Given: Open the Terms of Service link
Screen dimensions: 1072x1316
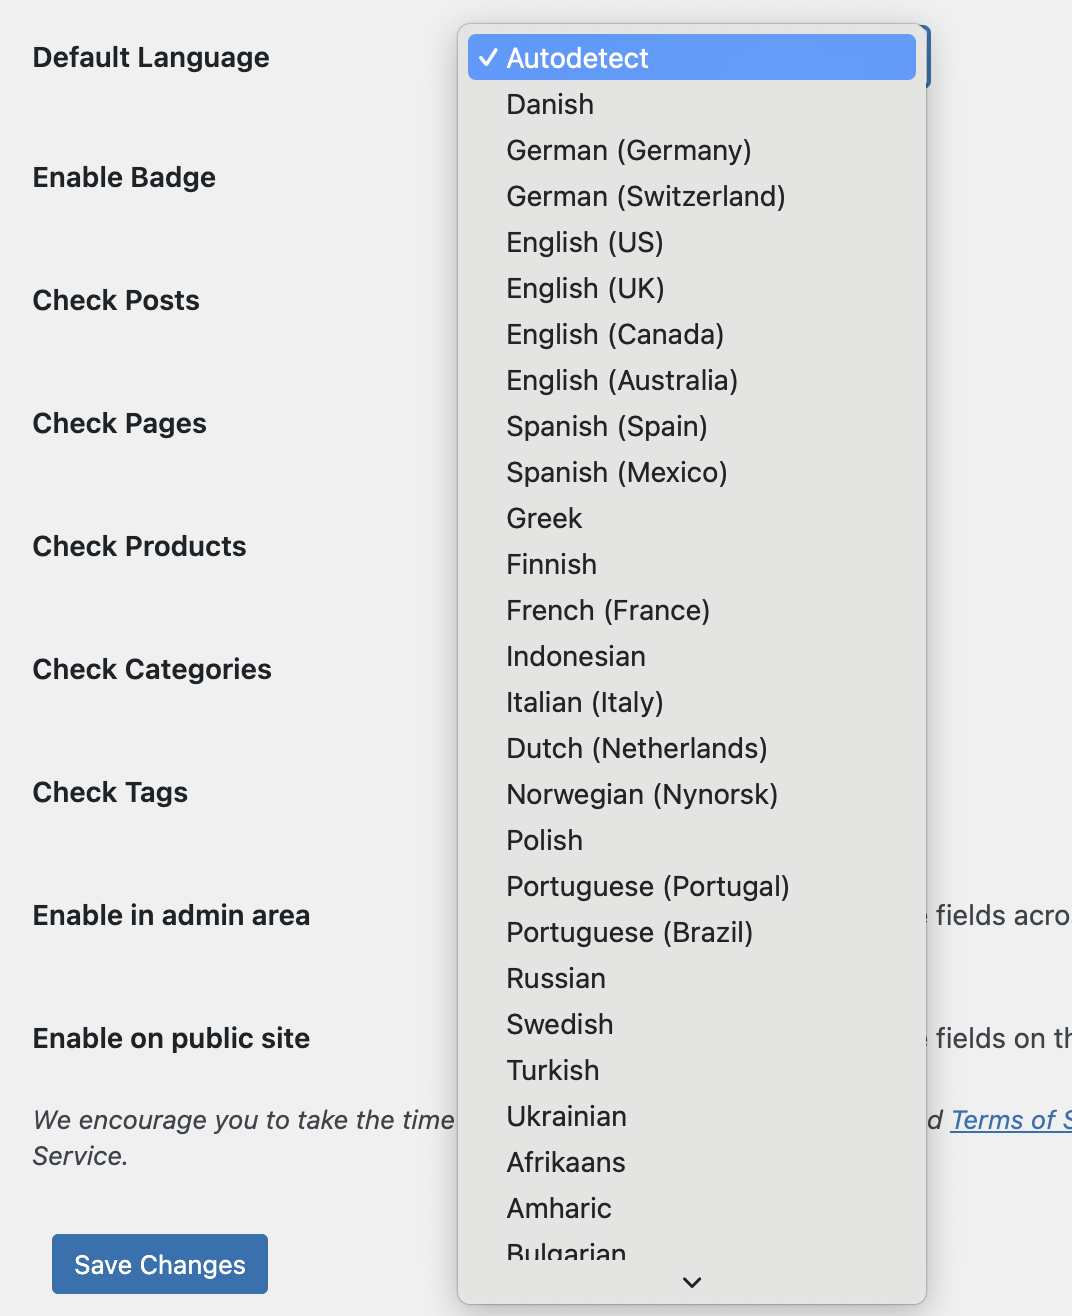Looking at the screenshot, I should (1010, 1120).
